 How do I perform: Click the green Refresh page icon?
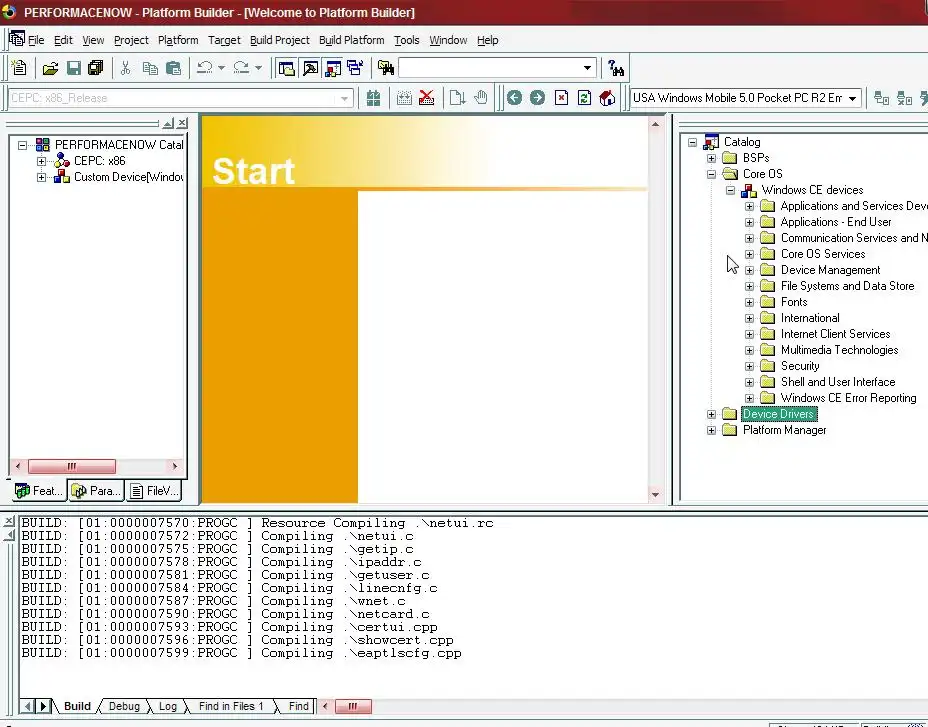(584, 98)
